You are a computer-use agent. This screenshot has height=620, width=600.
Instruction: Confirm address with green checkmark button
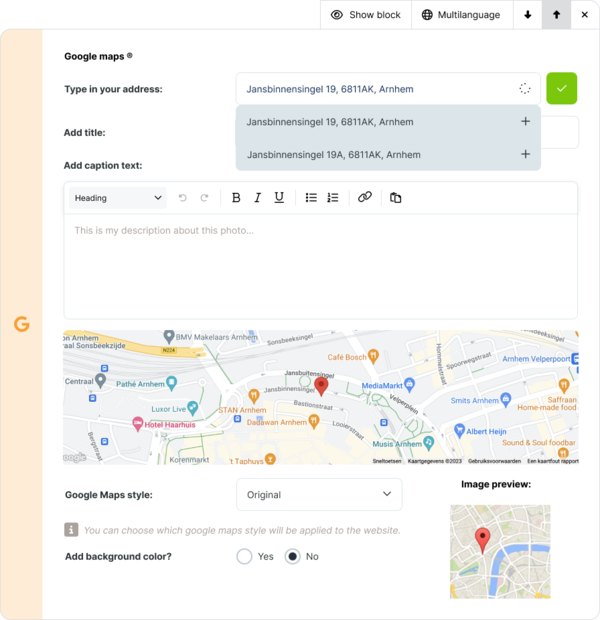click(x=562, y=89)
